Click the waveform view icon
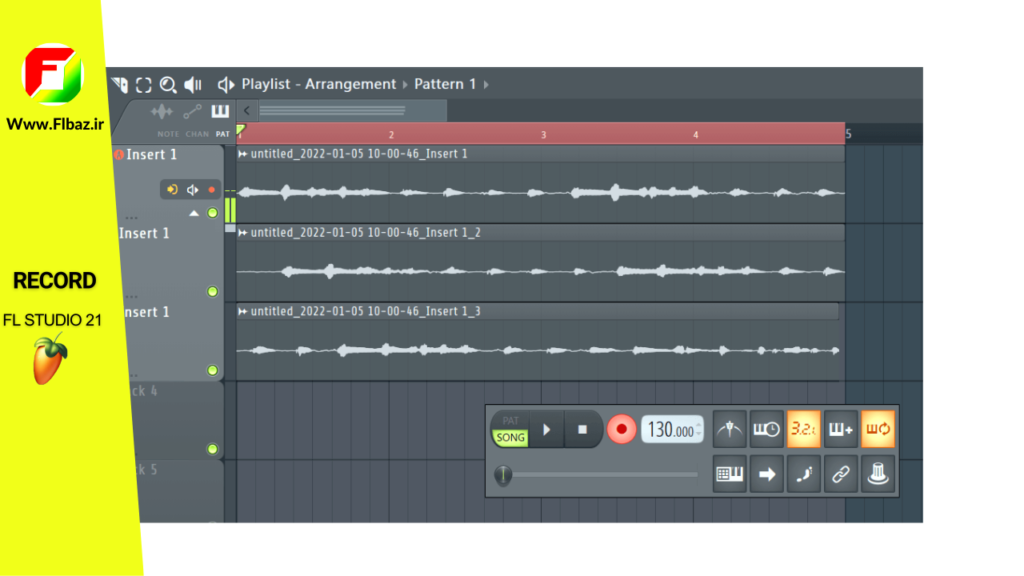 pos(162,112)
